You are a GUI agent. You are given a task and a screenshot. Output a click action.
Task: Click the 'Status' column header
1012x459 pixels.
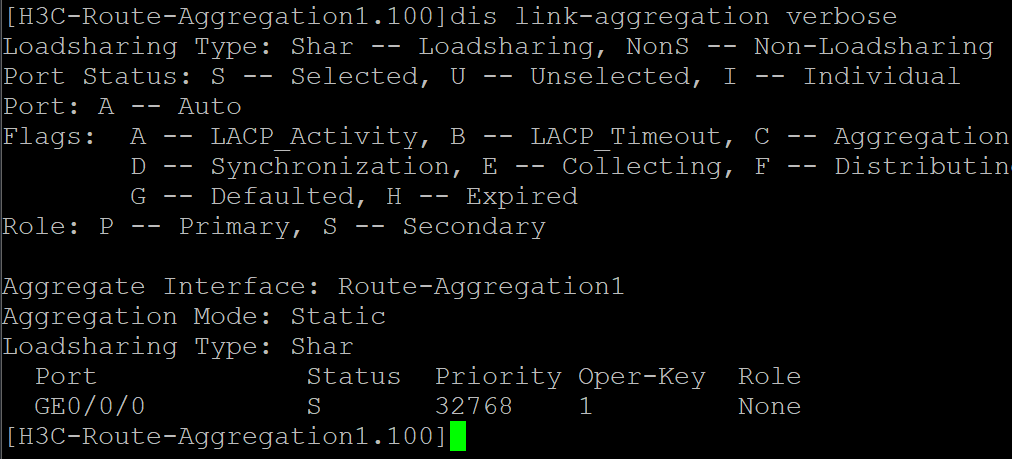click(x=353, y=377)
